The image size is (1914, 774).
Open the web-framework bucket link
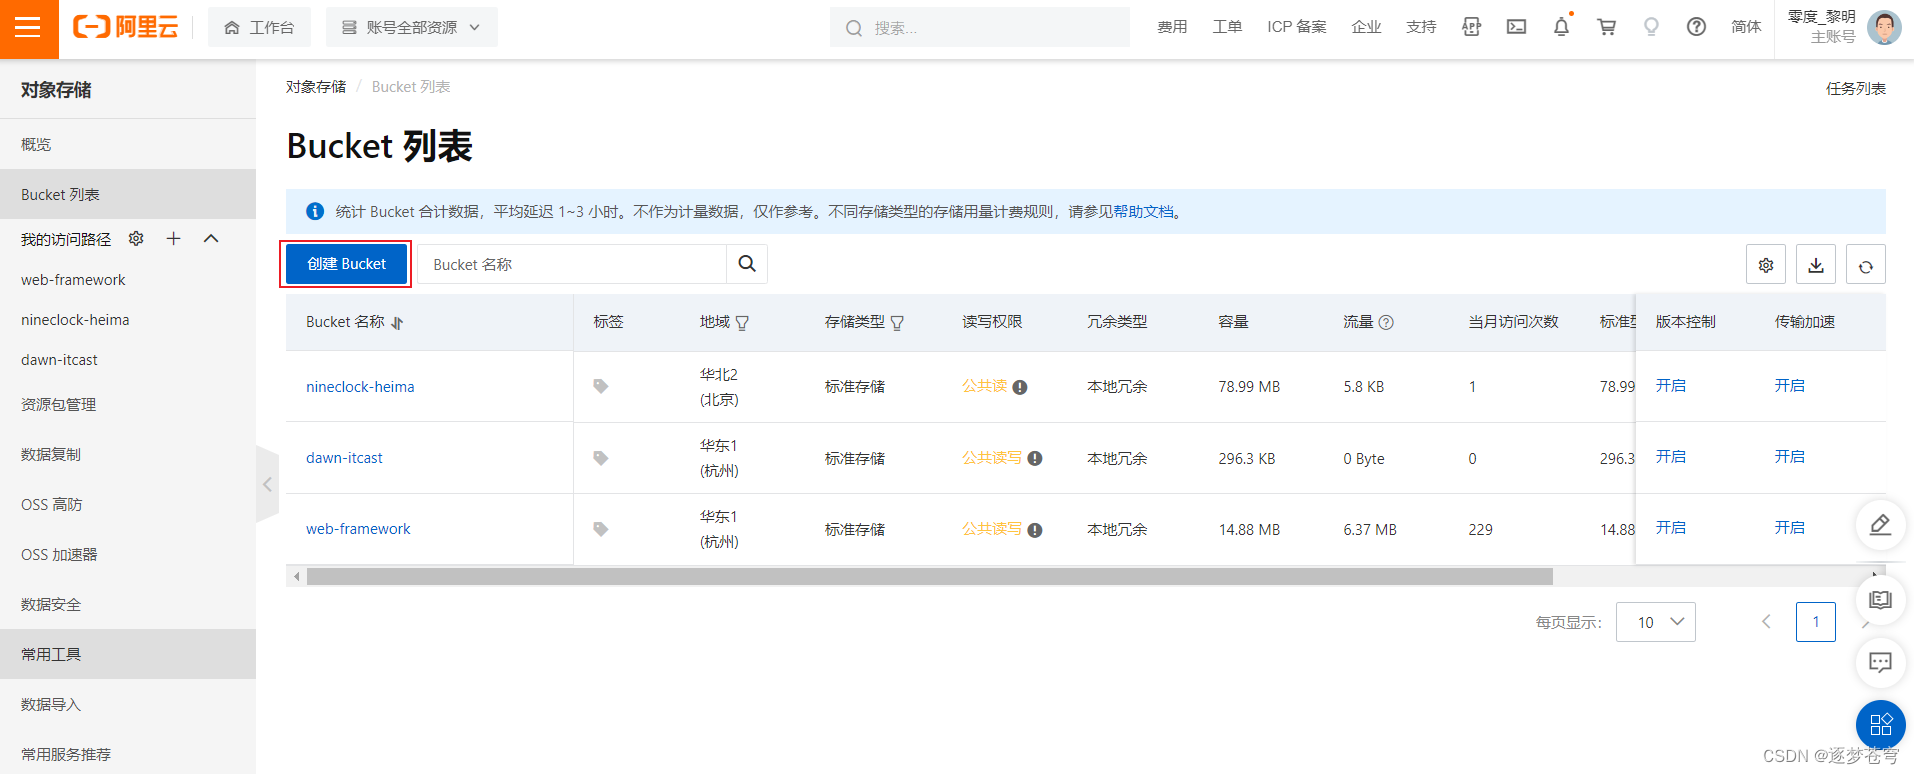point(358,529)
